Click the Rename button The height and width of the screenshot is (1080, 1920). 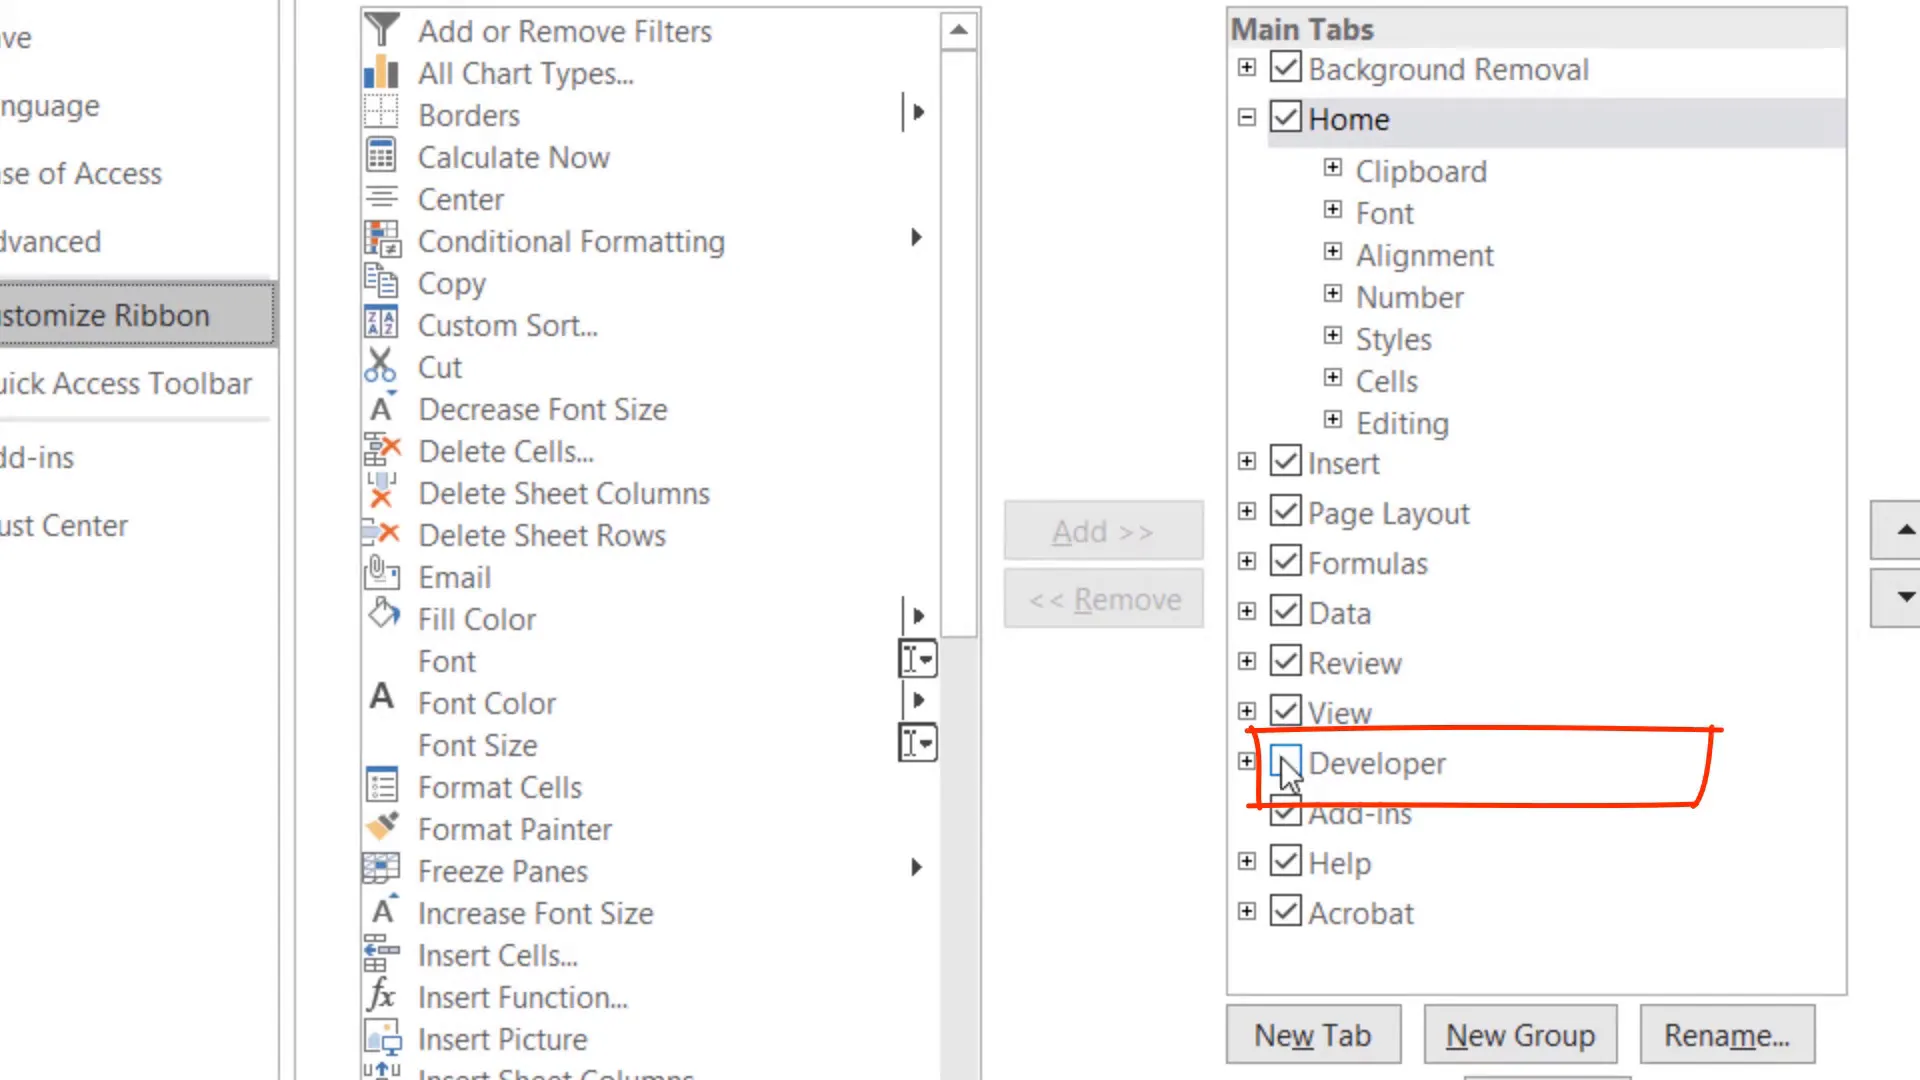coord(1727,1035)
